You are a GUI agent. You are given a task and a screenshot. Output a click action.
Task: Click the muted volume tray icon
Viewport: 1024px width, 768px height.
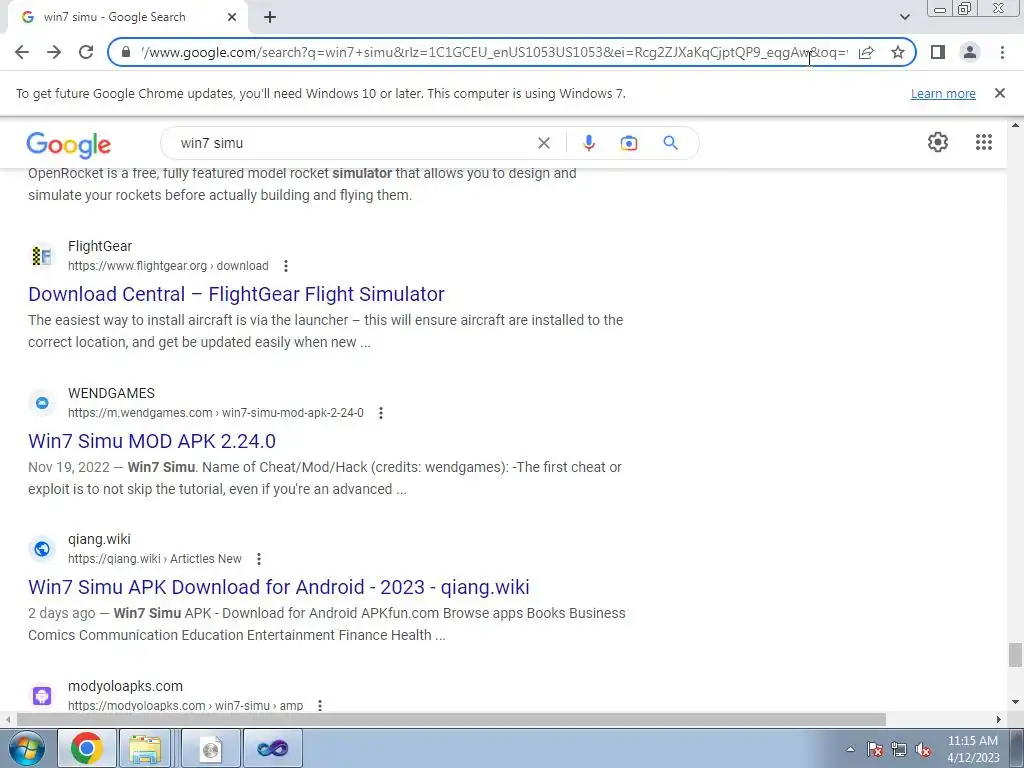pyautogui.click(x=923, y=749)
